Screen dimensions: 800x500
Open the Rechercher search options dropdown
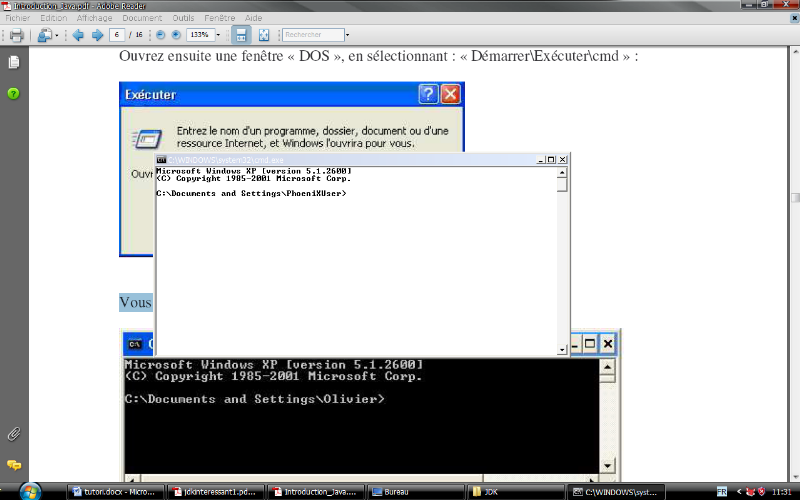click(347, 35)
